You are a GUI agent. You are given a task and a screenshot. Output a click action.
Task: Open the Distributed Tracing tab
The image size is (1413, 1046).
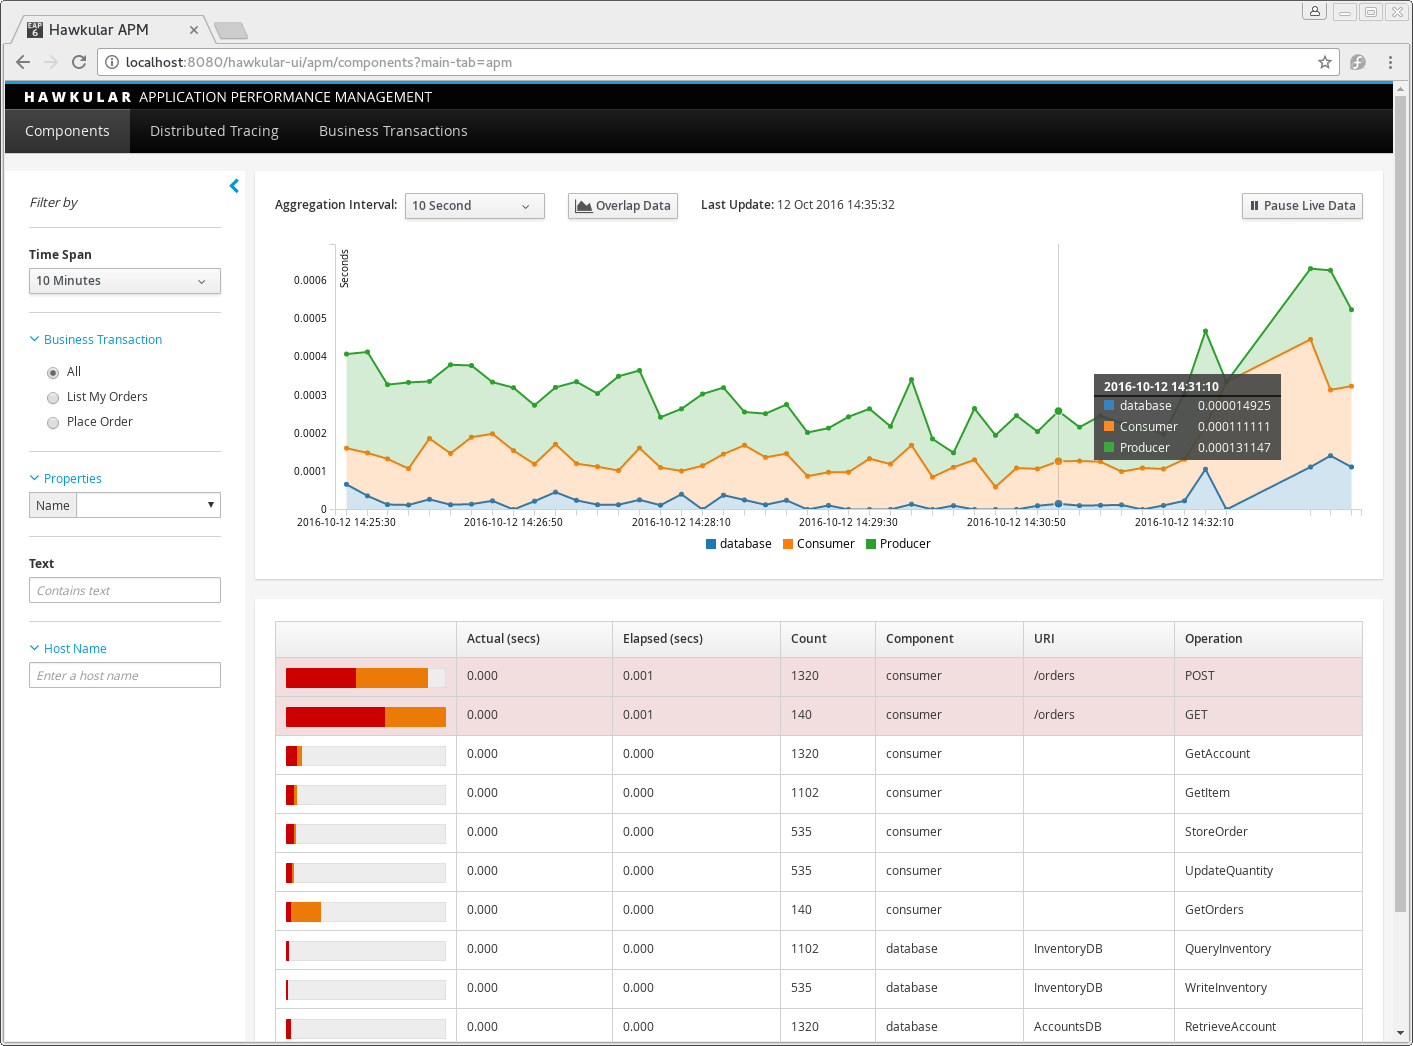[214, 131]
